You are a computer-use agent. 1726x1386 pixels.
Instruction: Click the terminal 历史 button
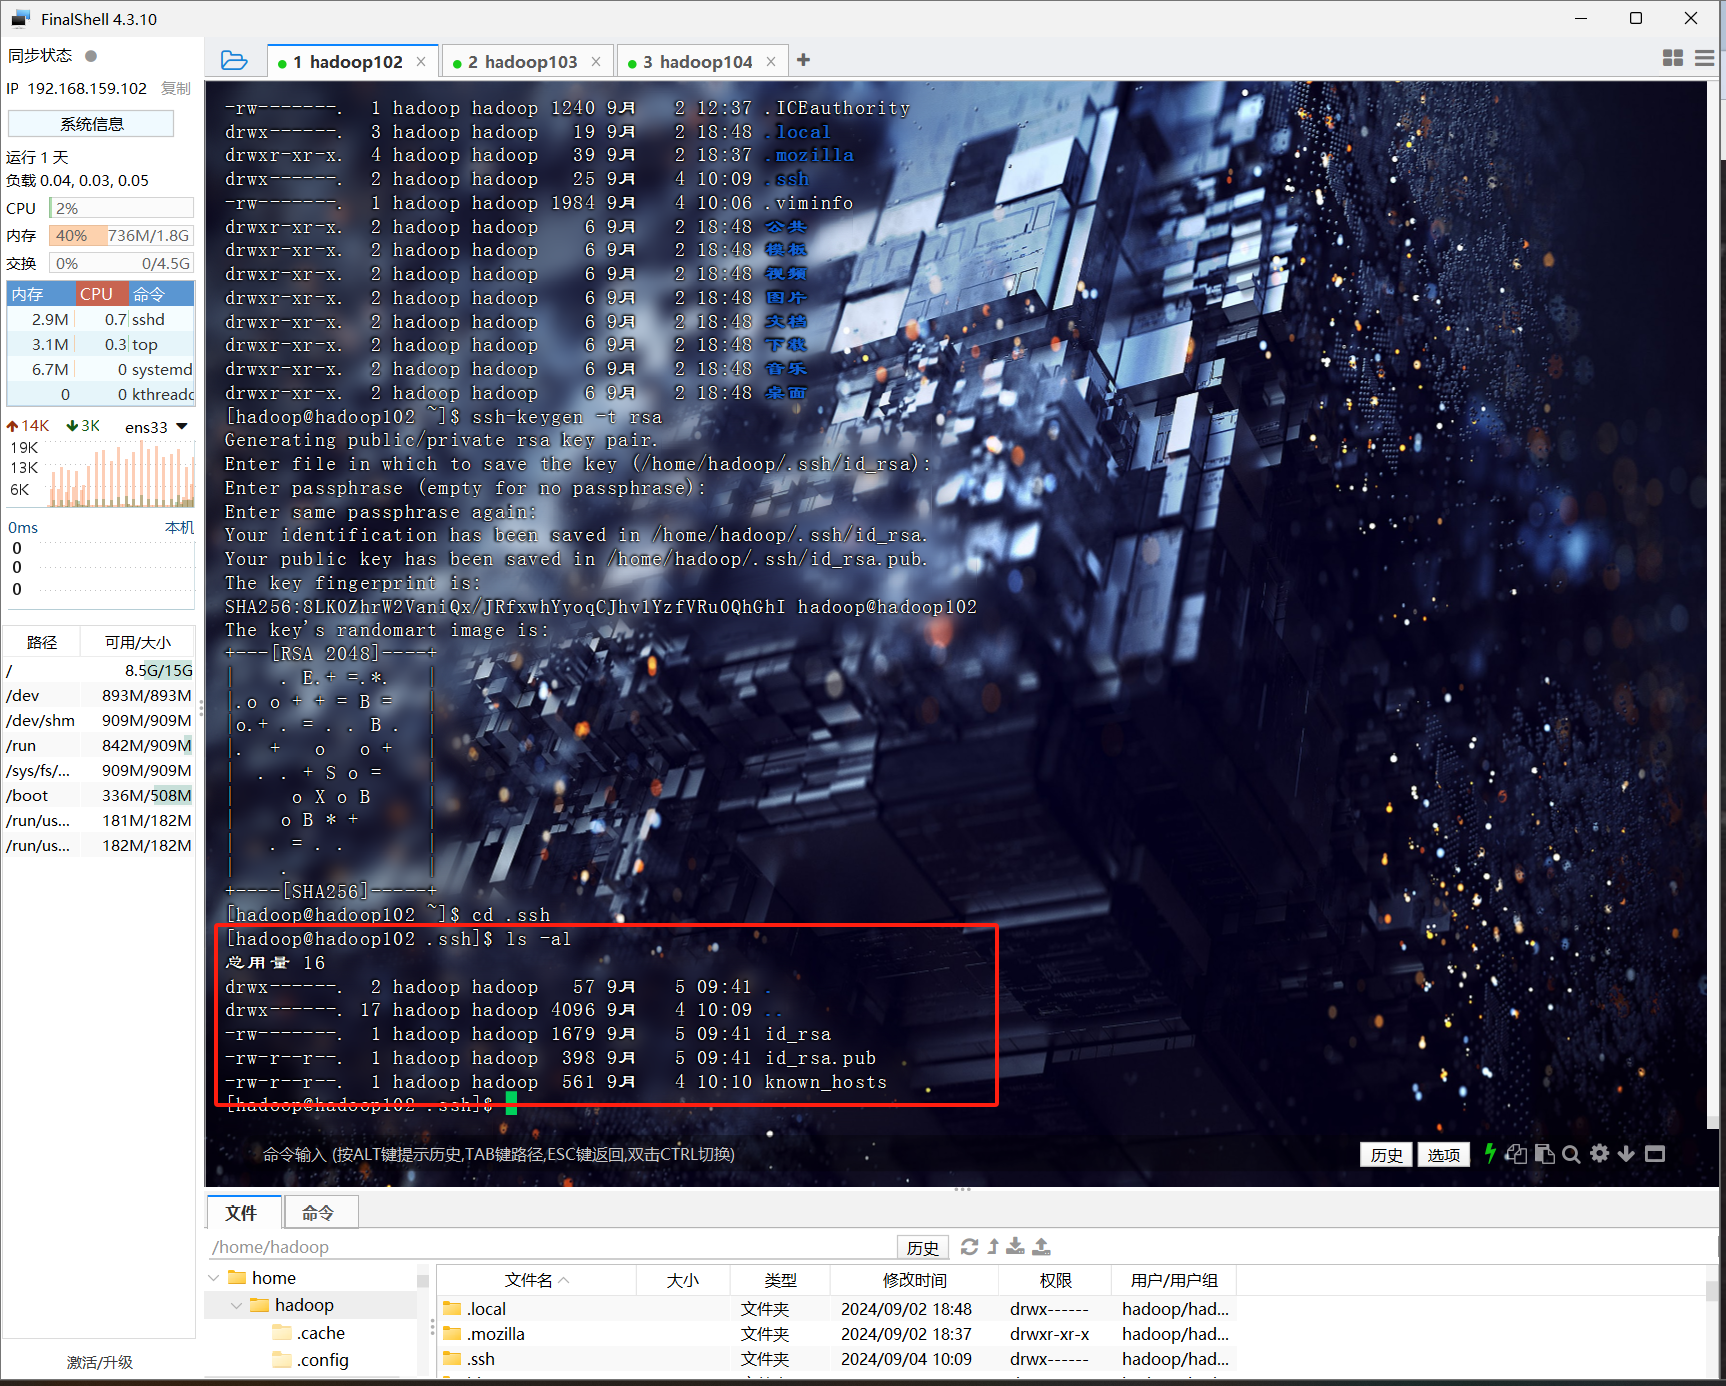click(x=1386, y=1155)
